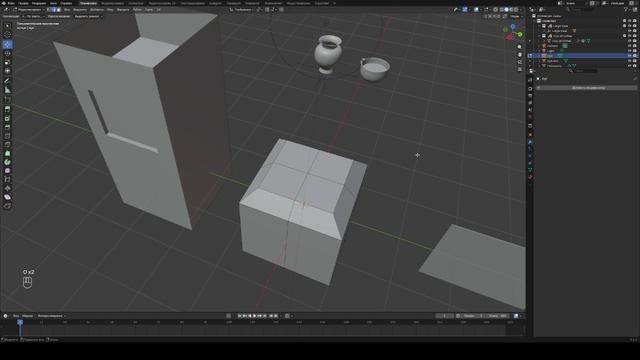Image resolution: width=640 pixels, height=360 pixels.
Task: Enable vertex select mode
Action: point(49,9)
